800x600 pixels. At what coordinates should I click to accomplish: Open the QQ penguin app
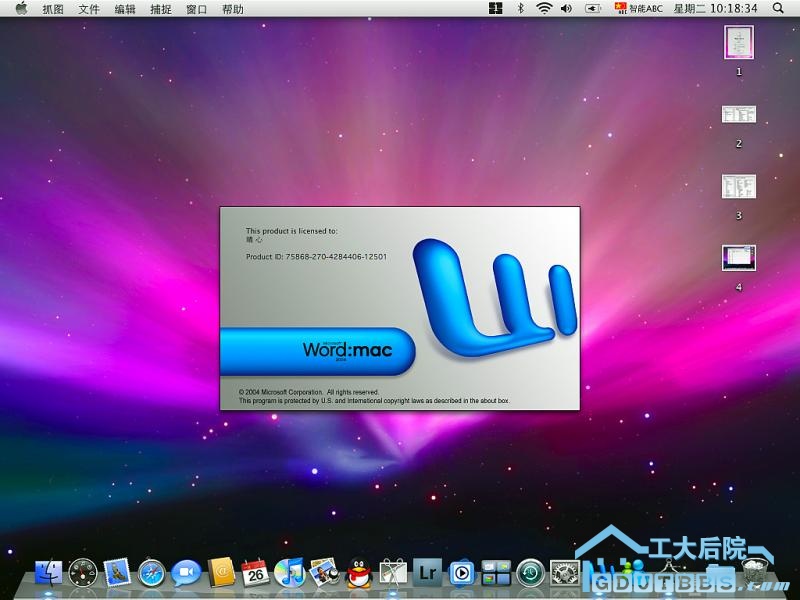[358, 572]
